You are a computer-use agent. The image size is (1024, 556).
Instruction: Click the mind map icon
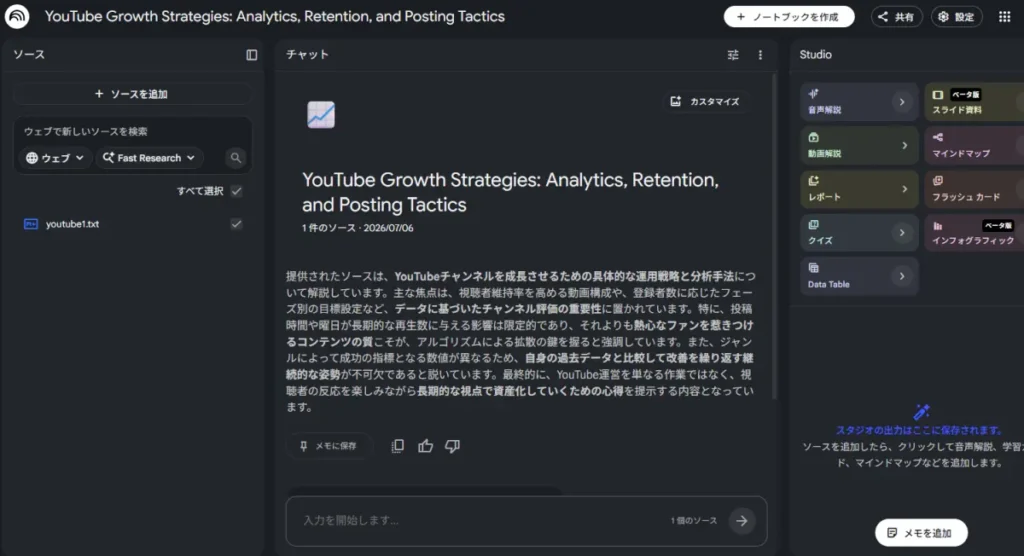point(938,137)
